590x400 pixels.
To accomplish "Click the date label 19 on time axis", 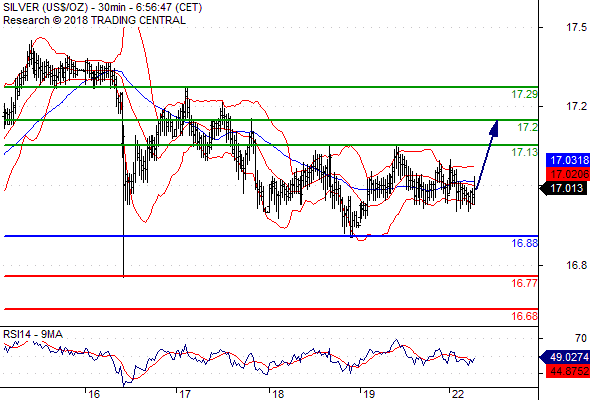I will pos(368,394).
